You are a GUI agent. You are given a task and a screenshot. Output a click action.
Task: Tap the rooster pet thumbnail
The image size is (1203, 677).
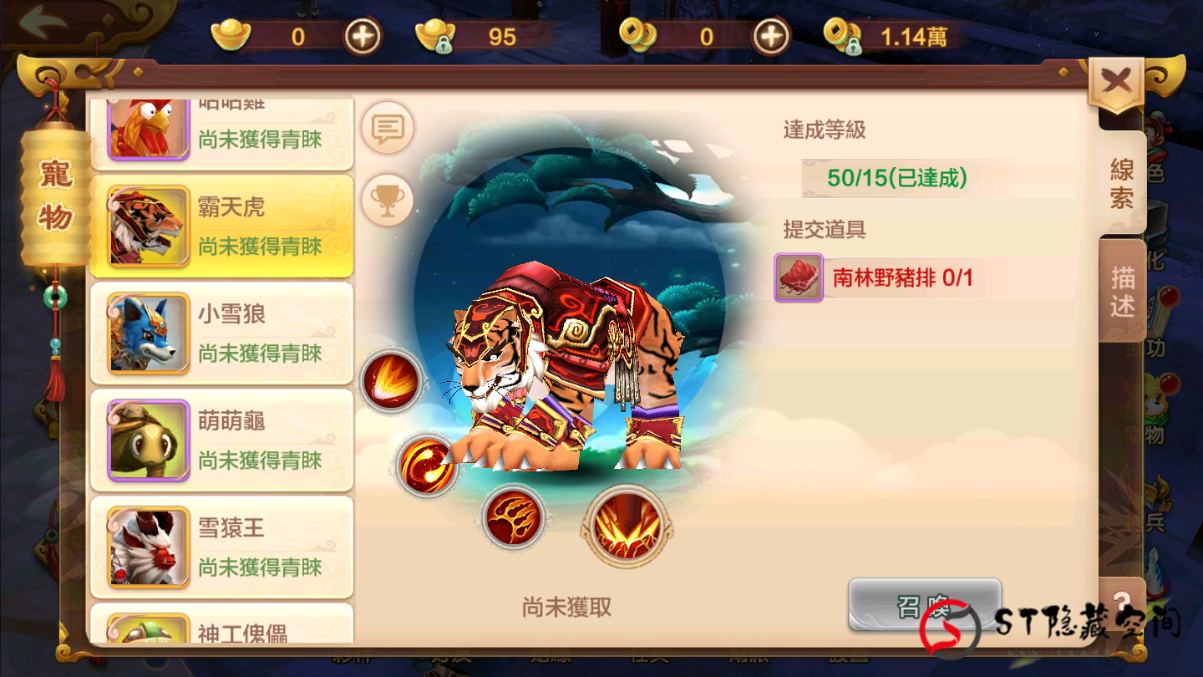[149, 129]
